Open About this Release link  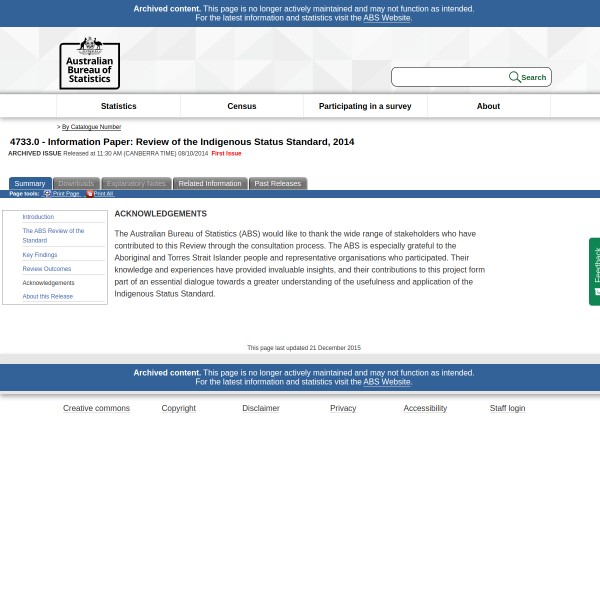pos(48,296)
